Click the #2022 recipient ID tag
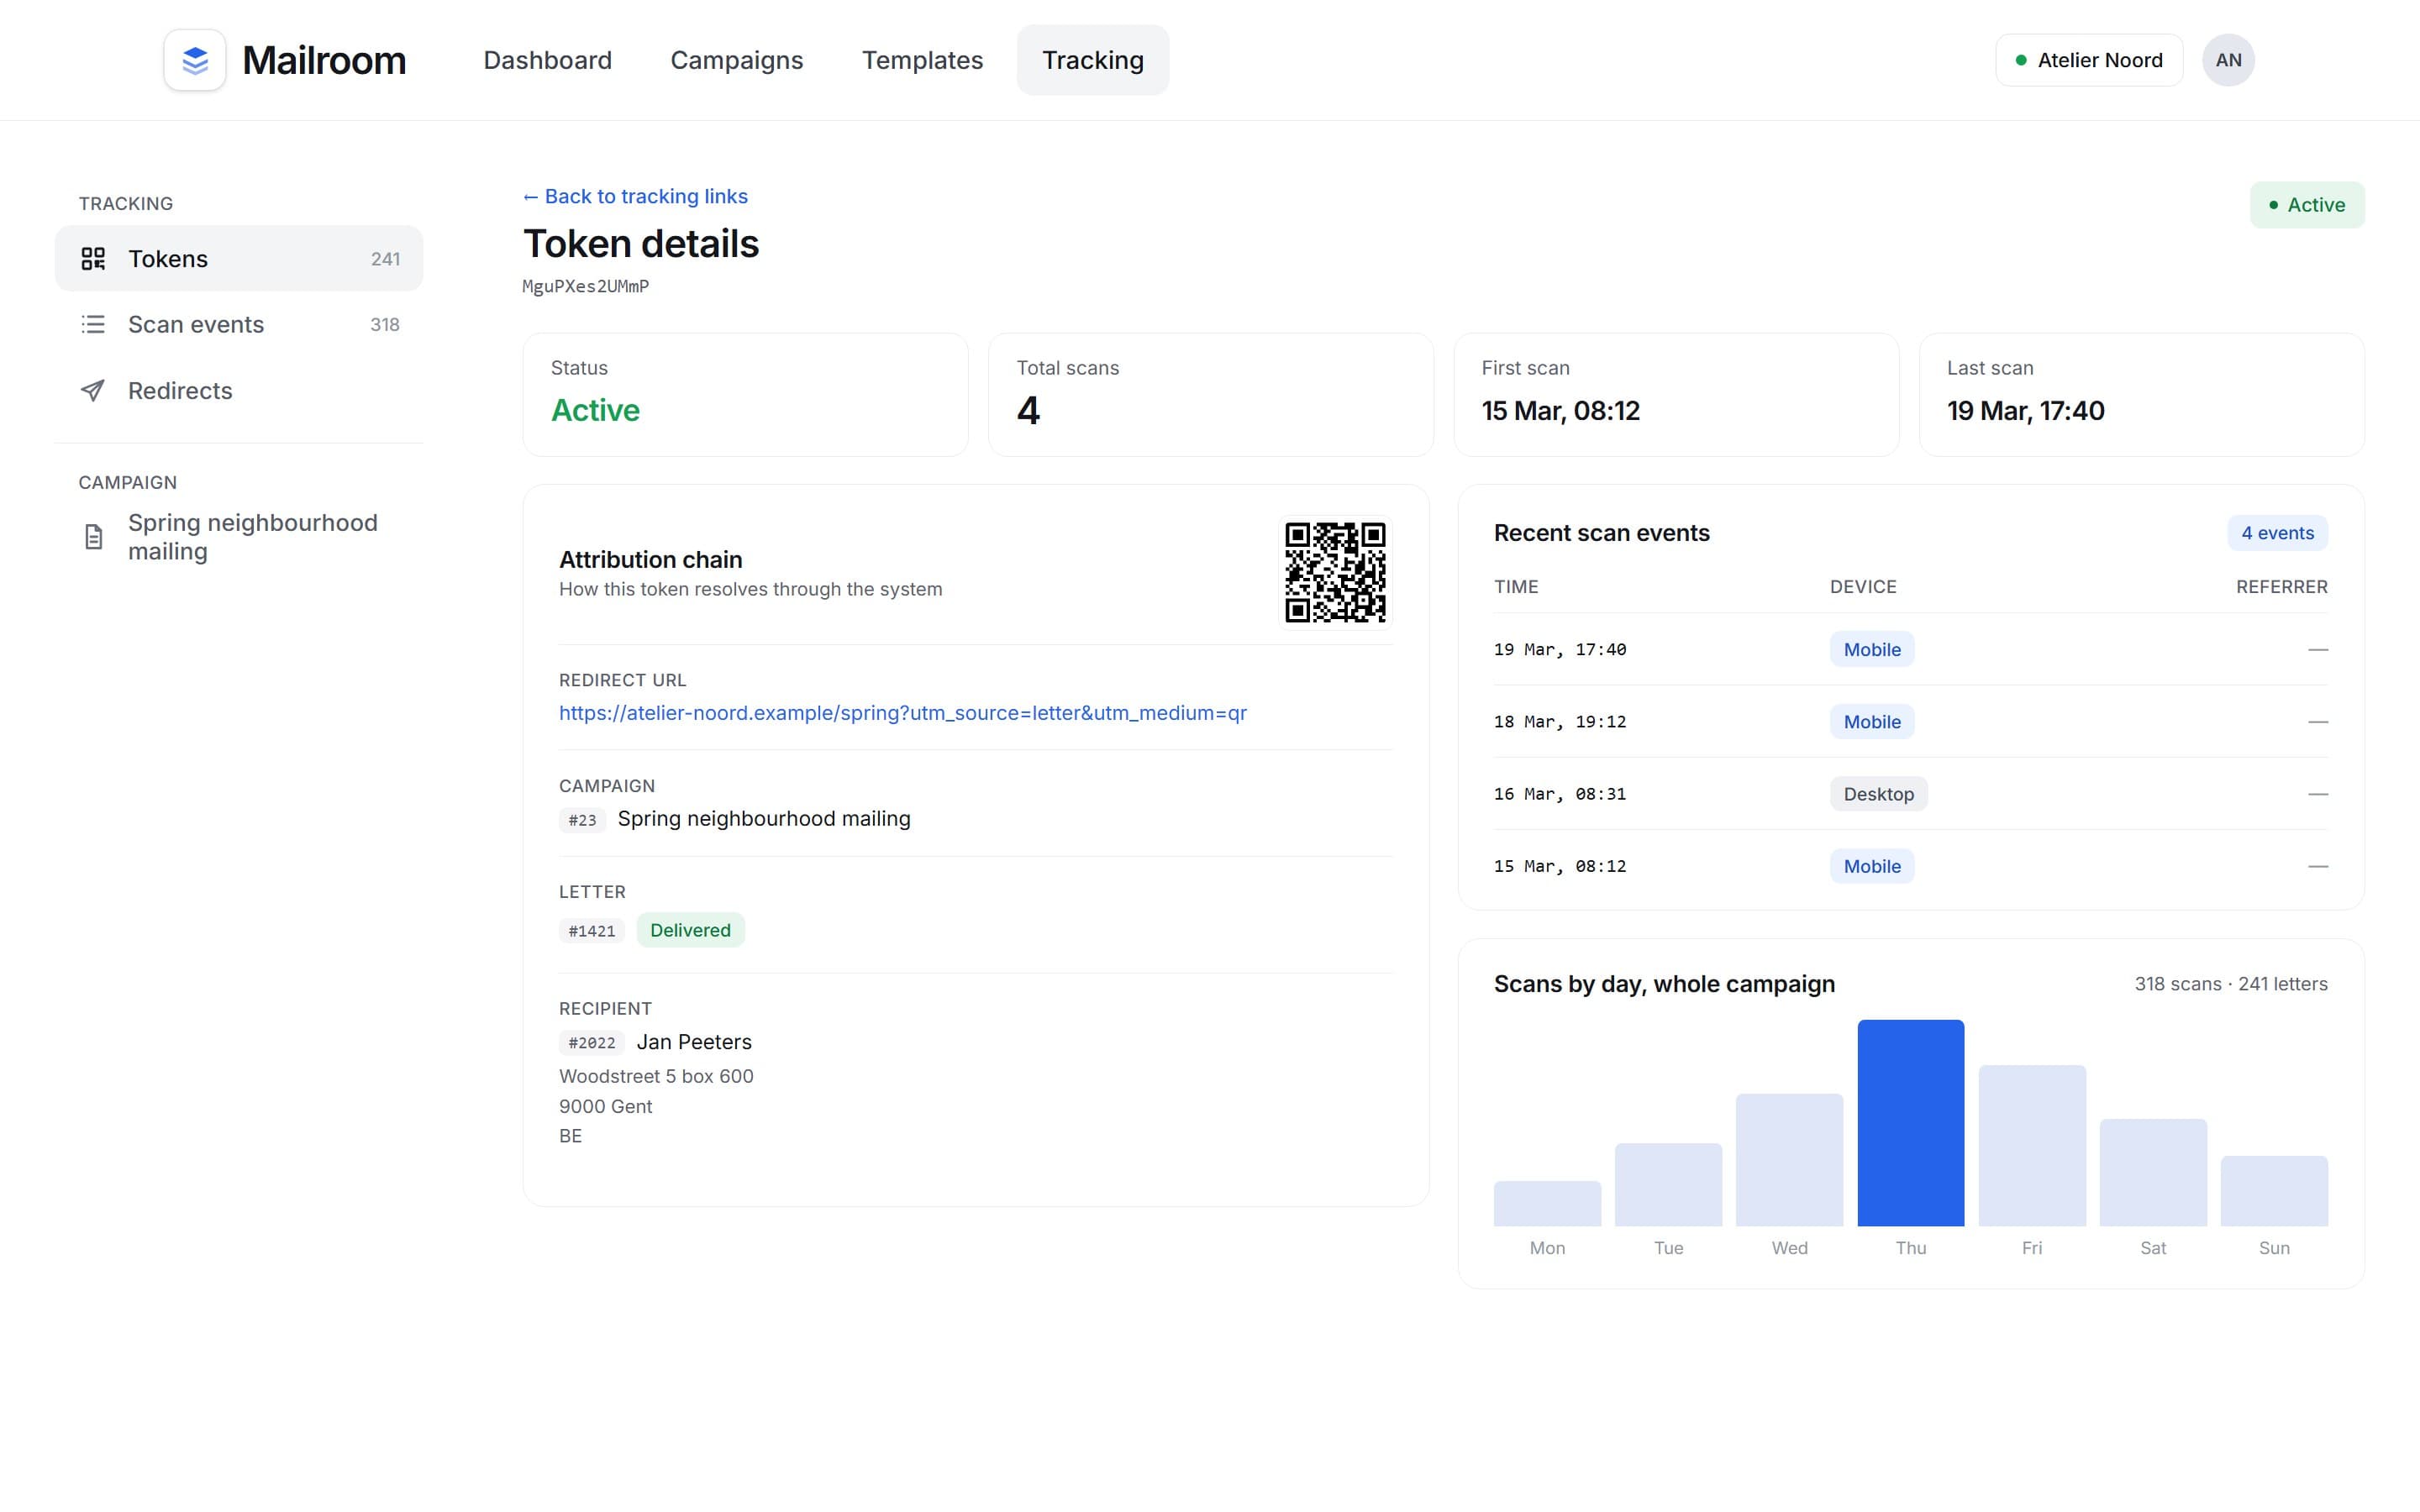The image size is (2420, 1512). click(x=592, y=1043)
